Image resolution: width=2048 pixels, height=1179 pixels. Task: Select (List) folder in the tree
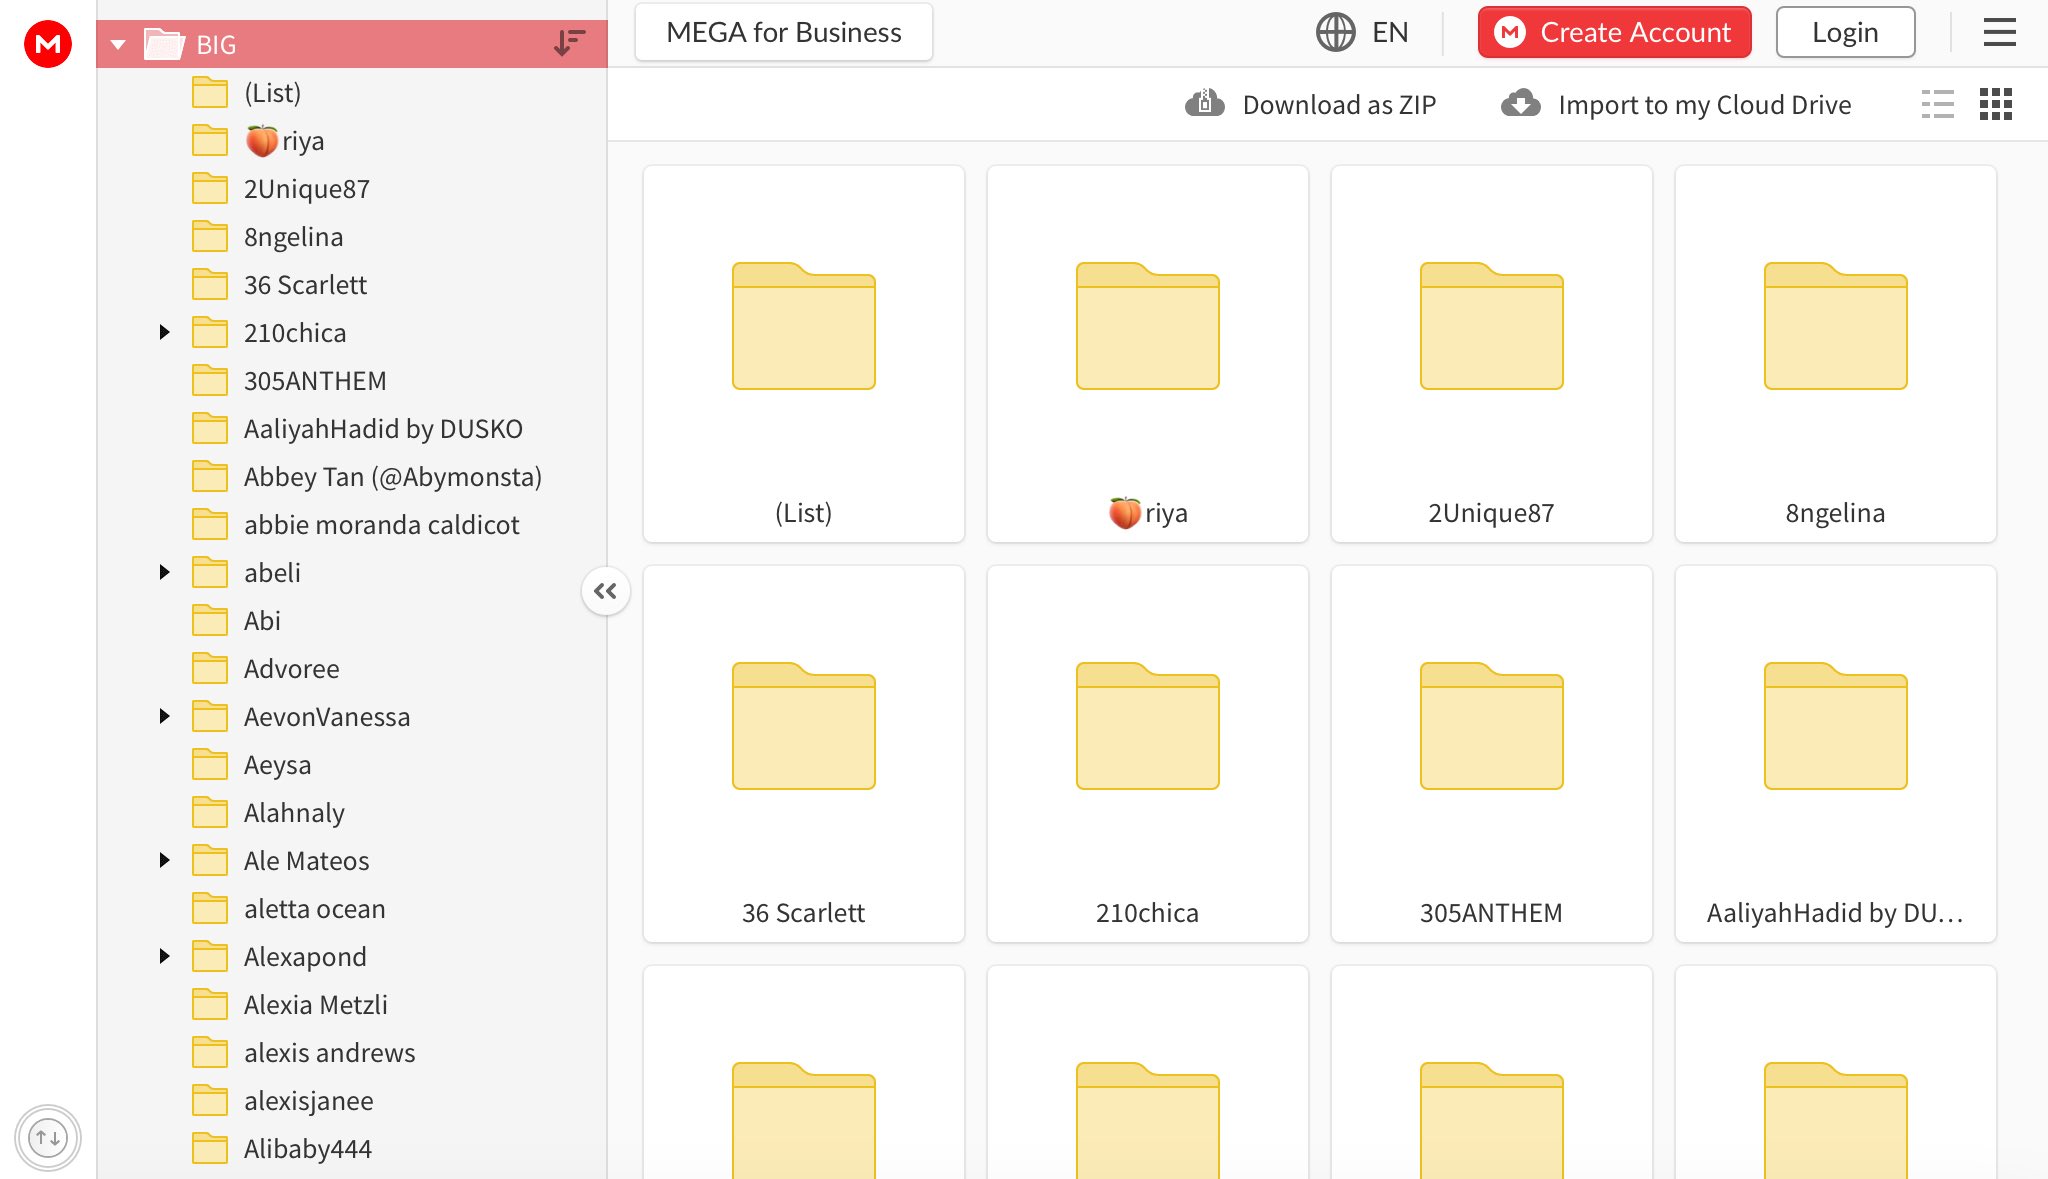(352, 93)
